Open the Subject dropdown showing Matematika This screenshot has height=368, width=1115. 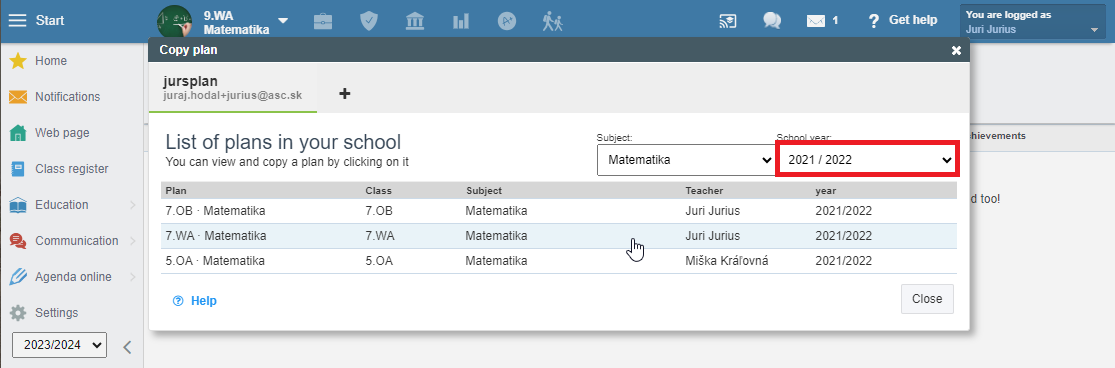[685, 160]
